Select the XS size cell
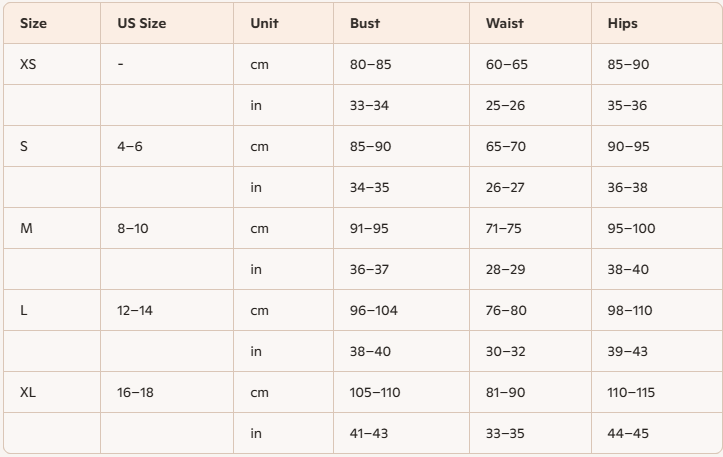723x457 pixels. (x=29, y=64)
